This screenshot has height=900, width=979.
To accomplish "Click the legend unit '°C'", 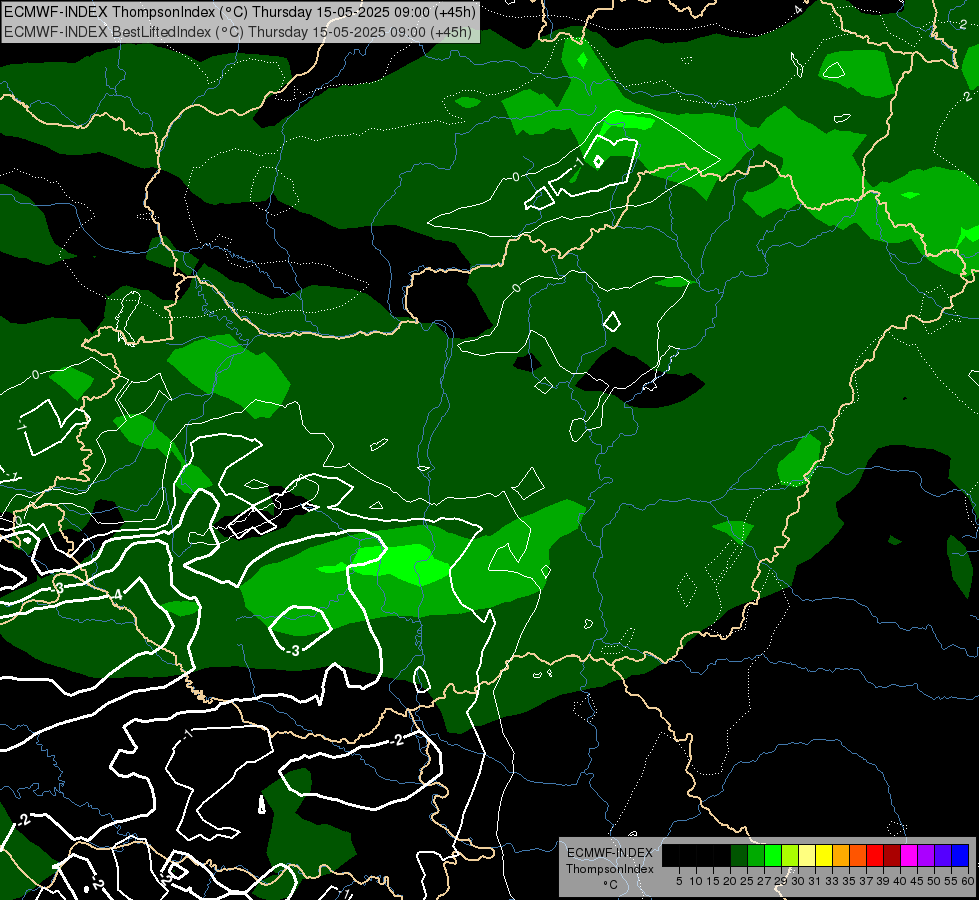I will tap(611, 884).
